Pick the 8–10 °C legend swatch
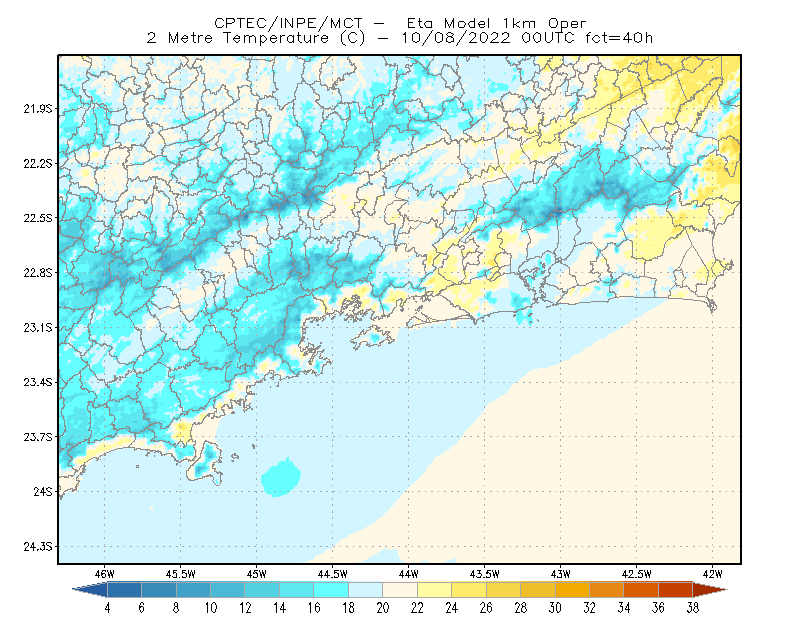800x618 pixels. click(x=193, y=590)
